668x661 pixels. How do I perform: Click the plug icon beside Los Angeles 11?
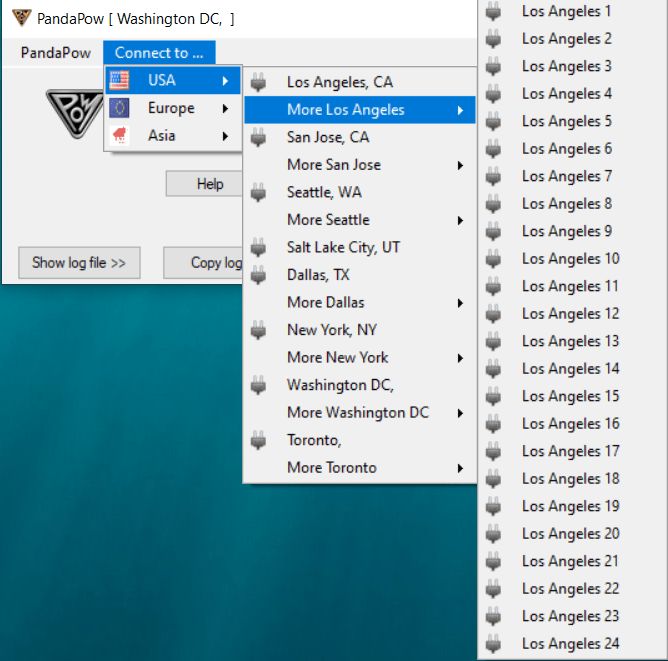493,286
